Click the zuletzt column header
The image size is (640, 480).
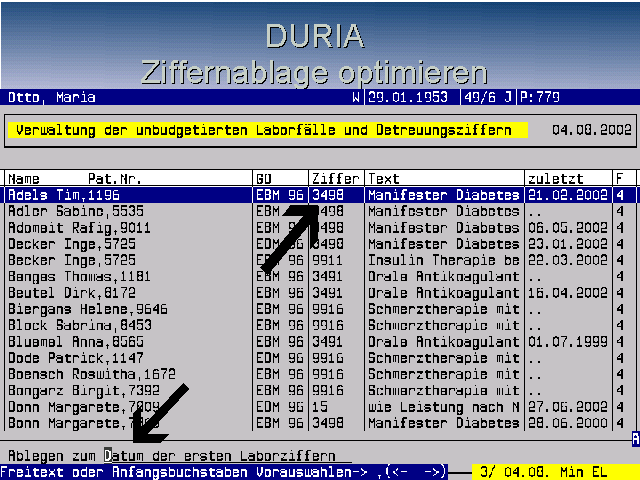click(556, 179)
